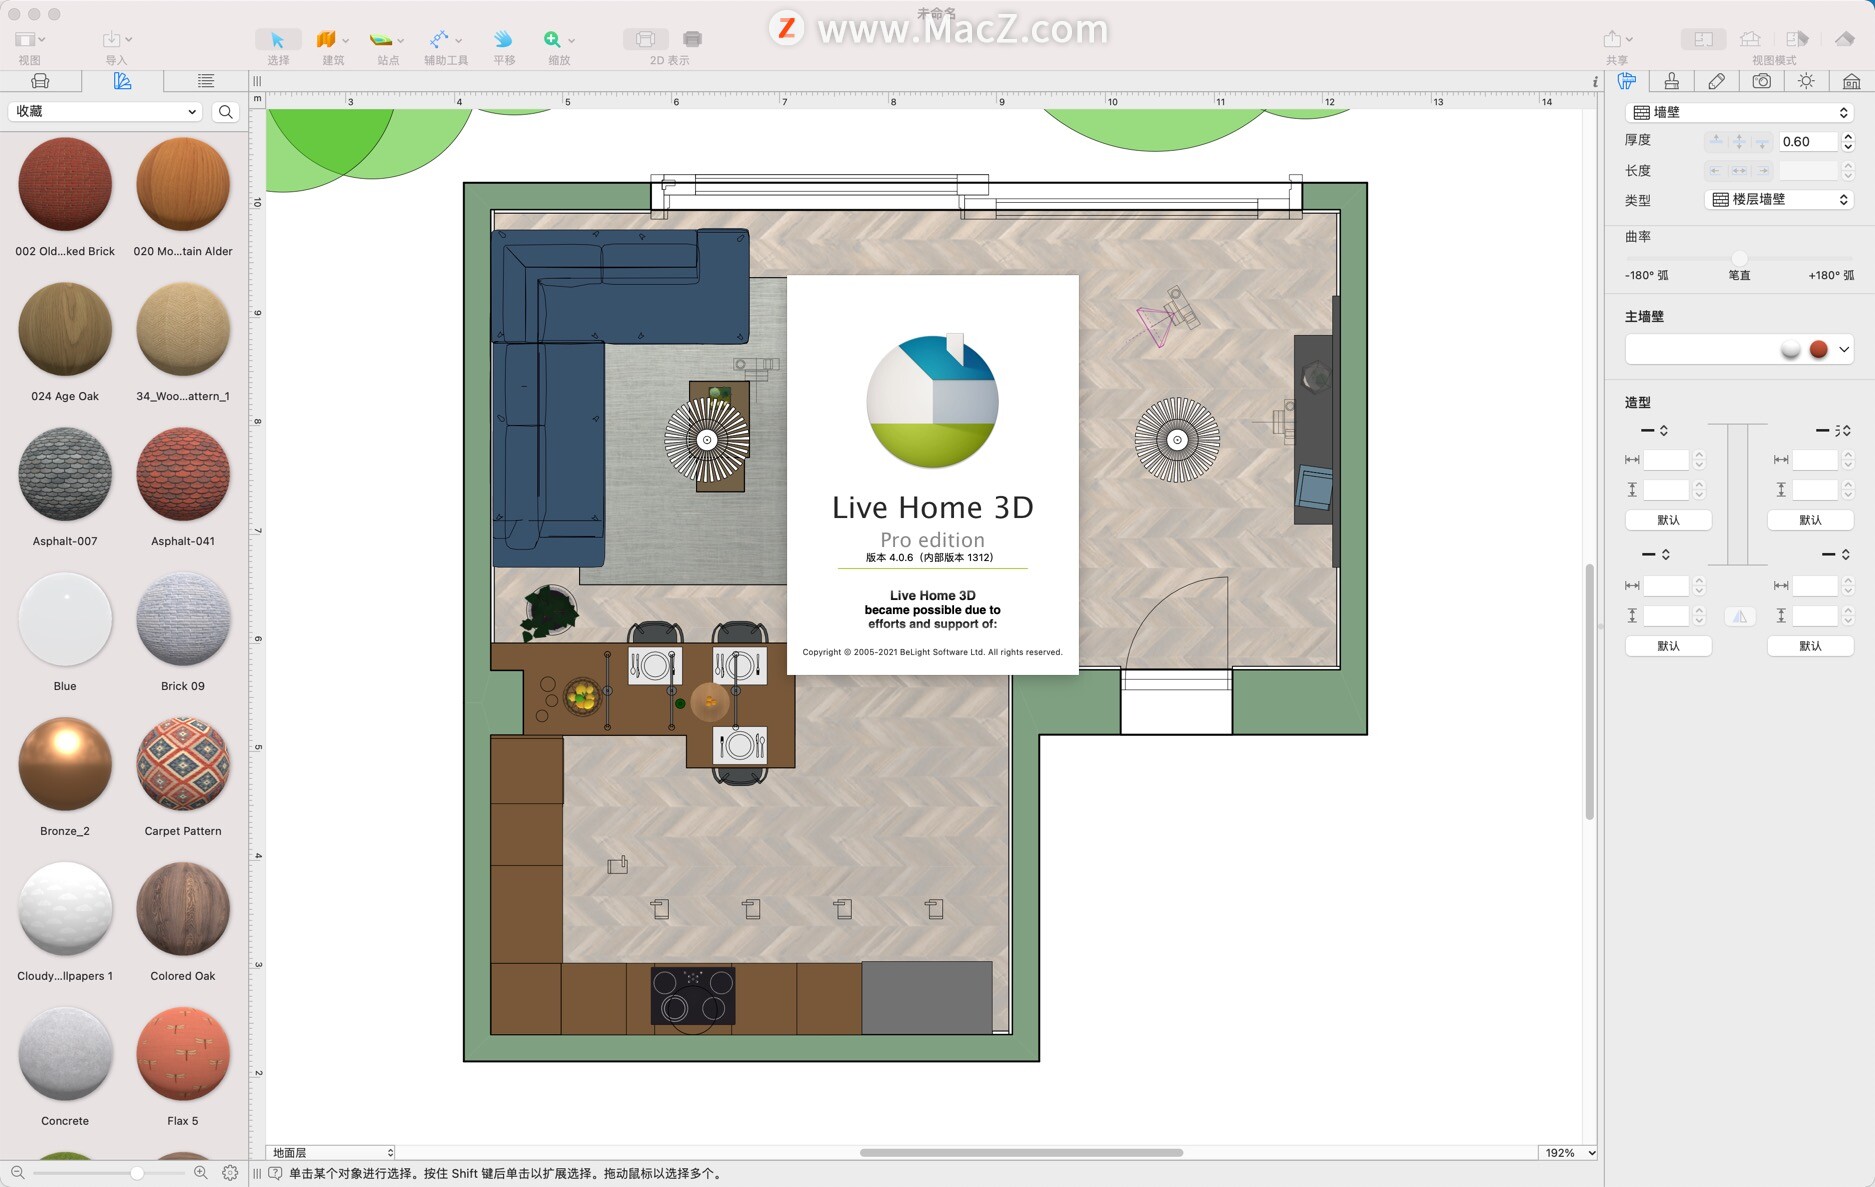
Task: Click the wall curvature slider knob
Action: coord(1739,258)
